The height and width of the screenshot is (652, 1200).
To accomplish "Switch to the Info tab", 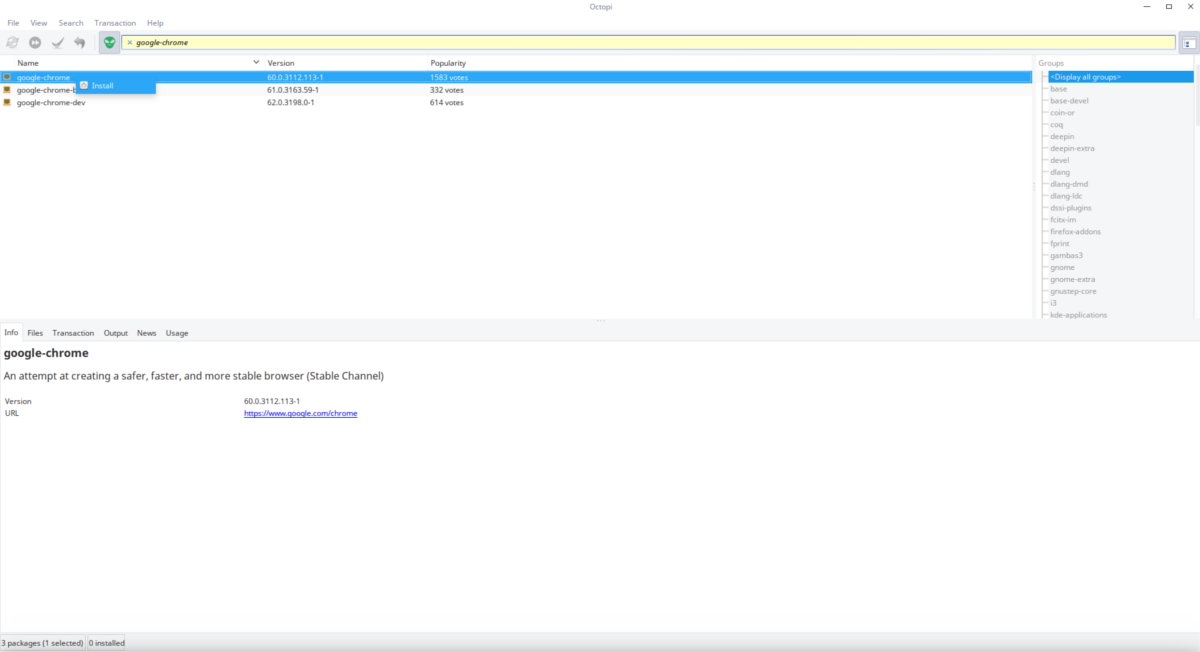I will pyautogui.click(x=11, y=332).
